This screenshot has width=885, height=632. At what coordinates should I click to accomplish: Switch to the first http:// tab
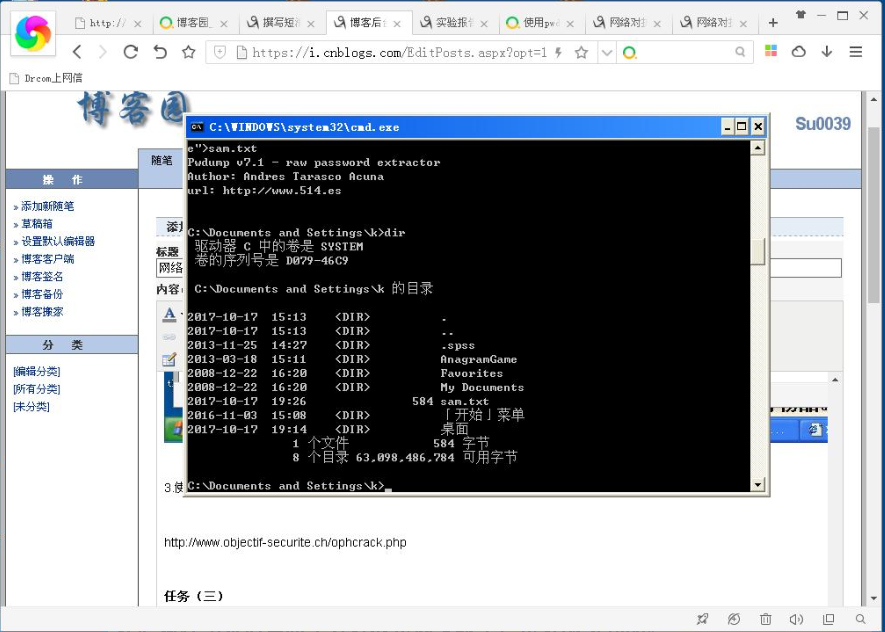point(108,23)
